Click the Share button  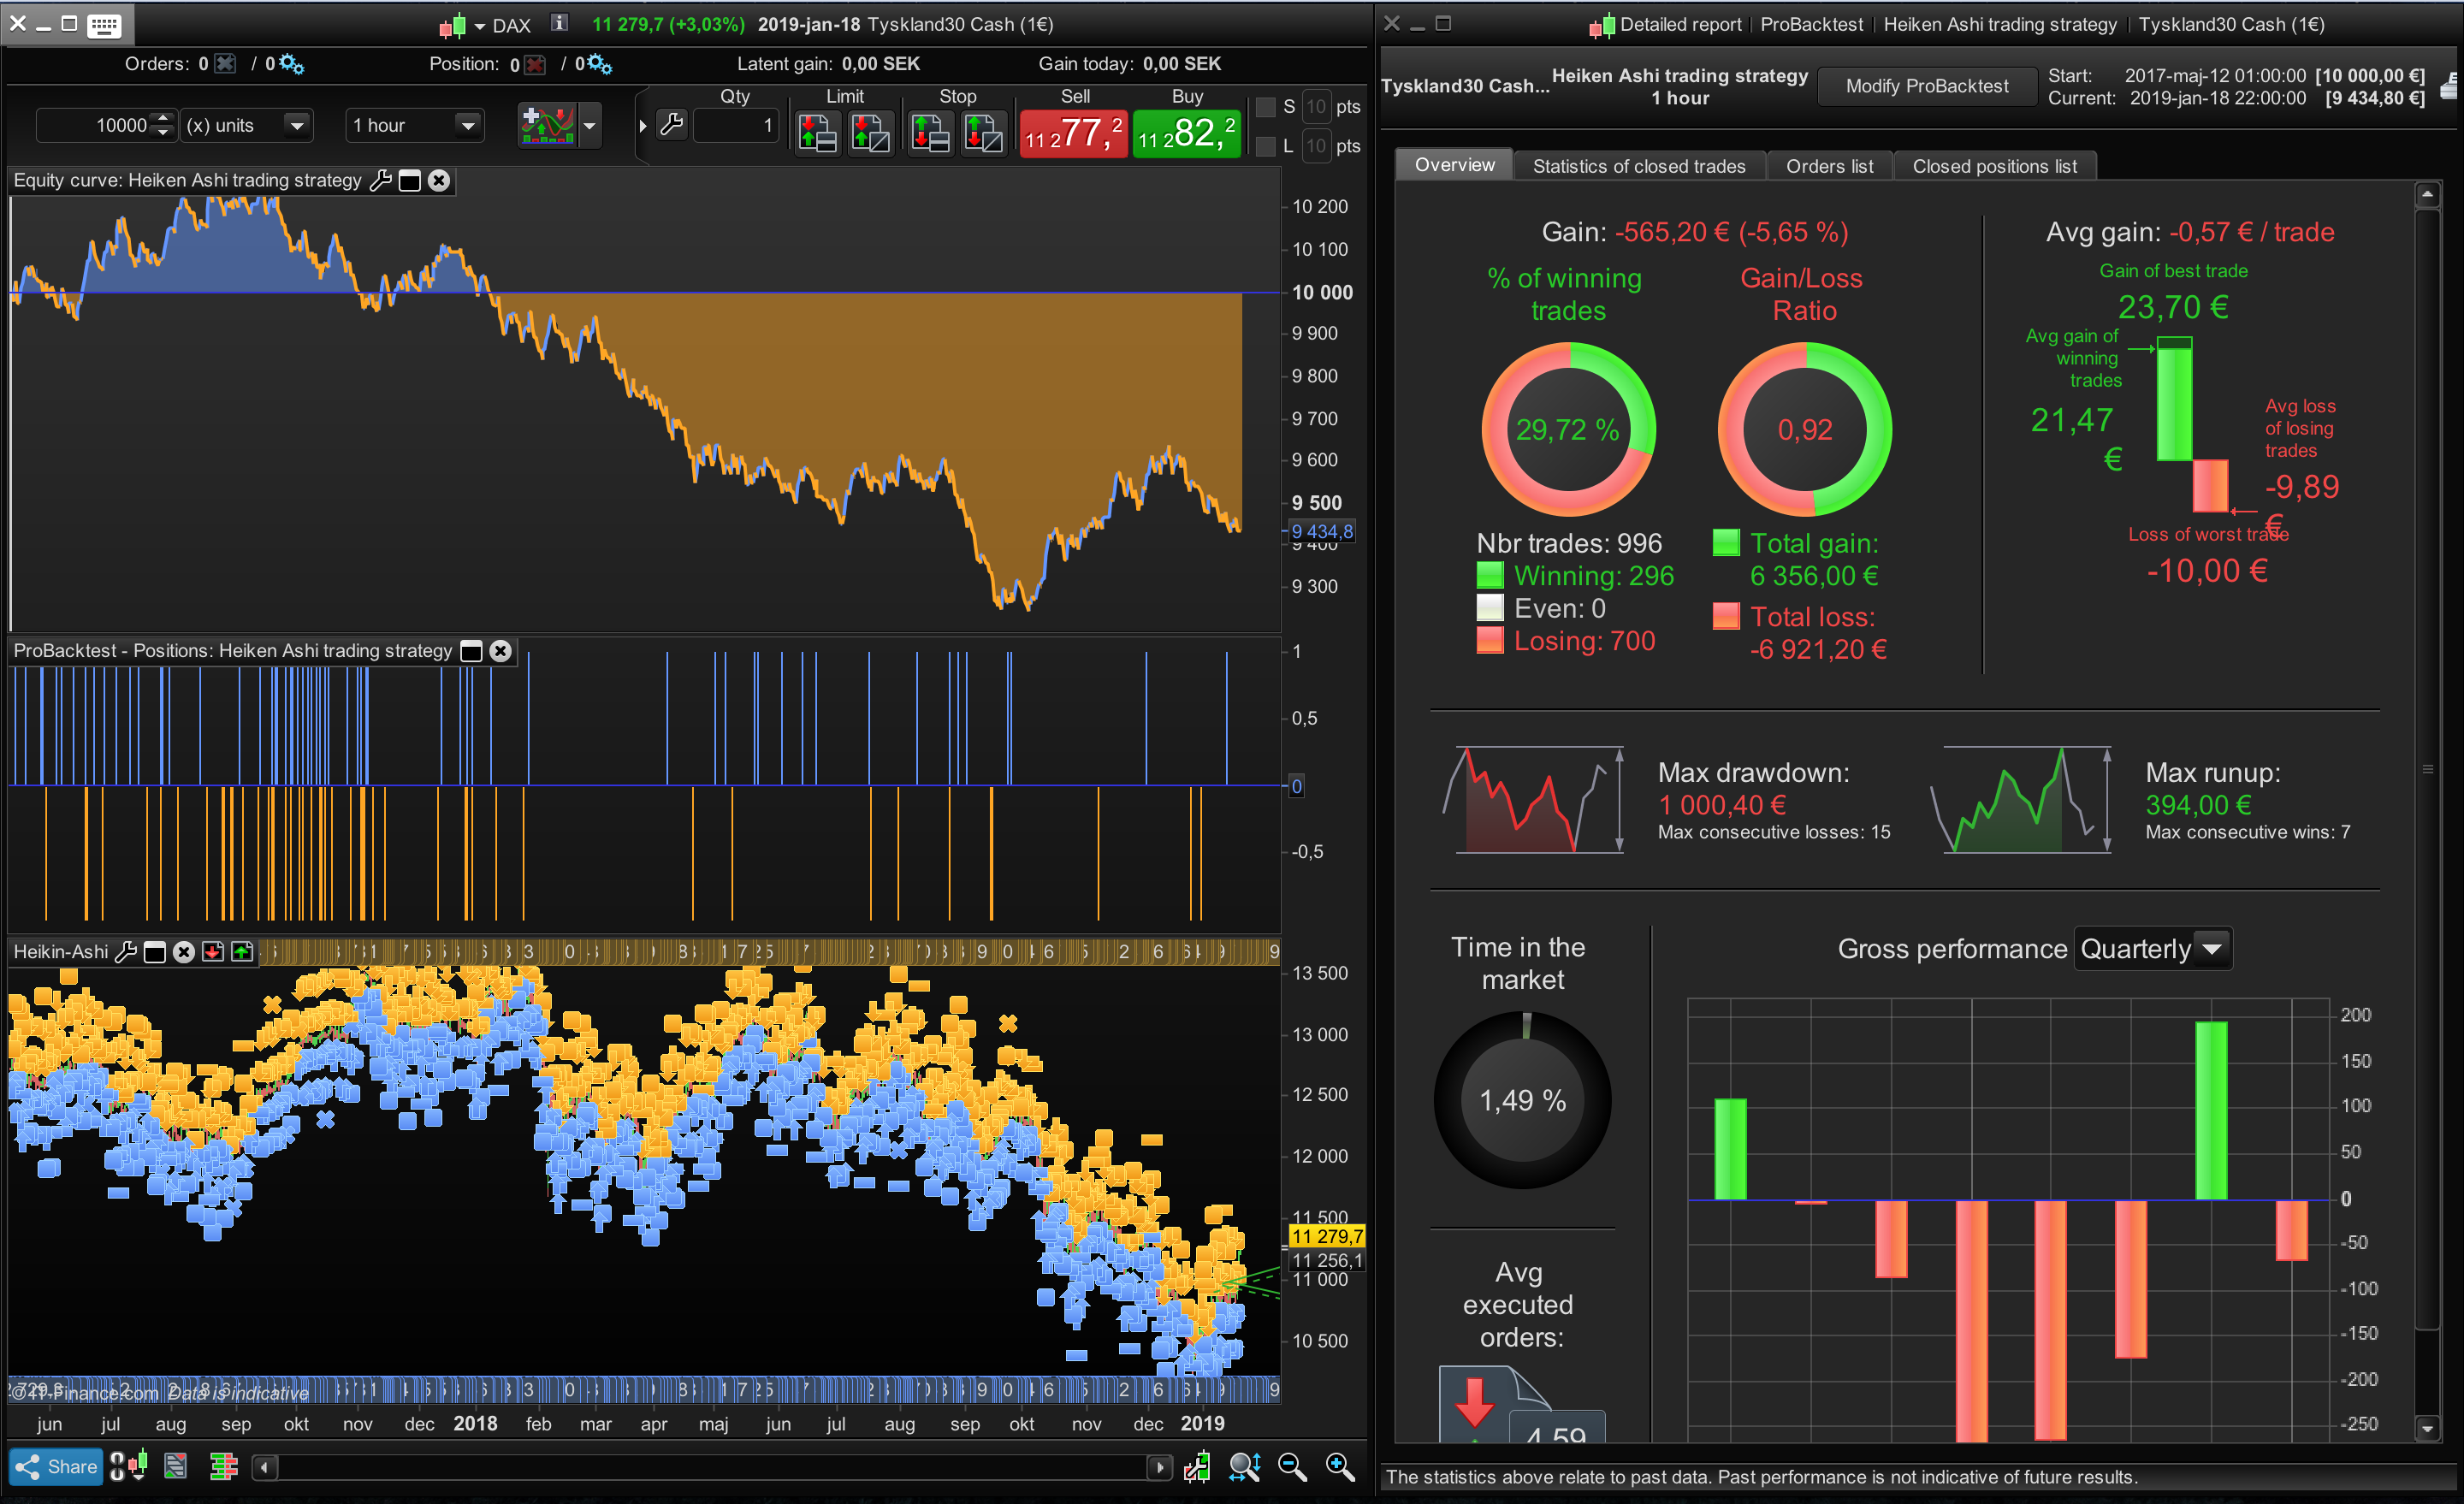tap(56, 1466)
